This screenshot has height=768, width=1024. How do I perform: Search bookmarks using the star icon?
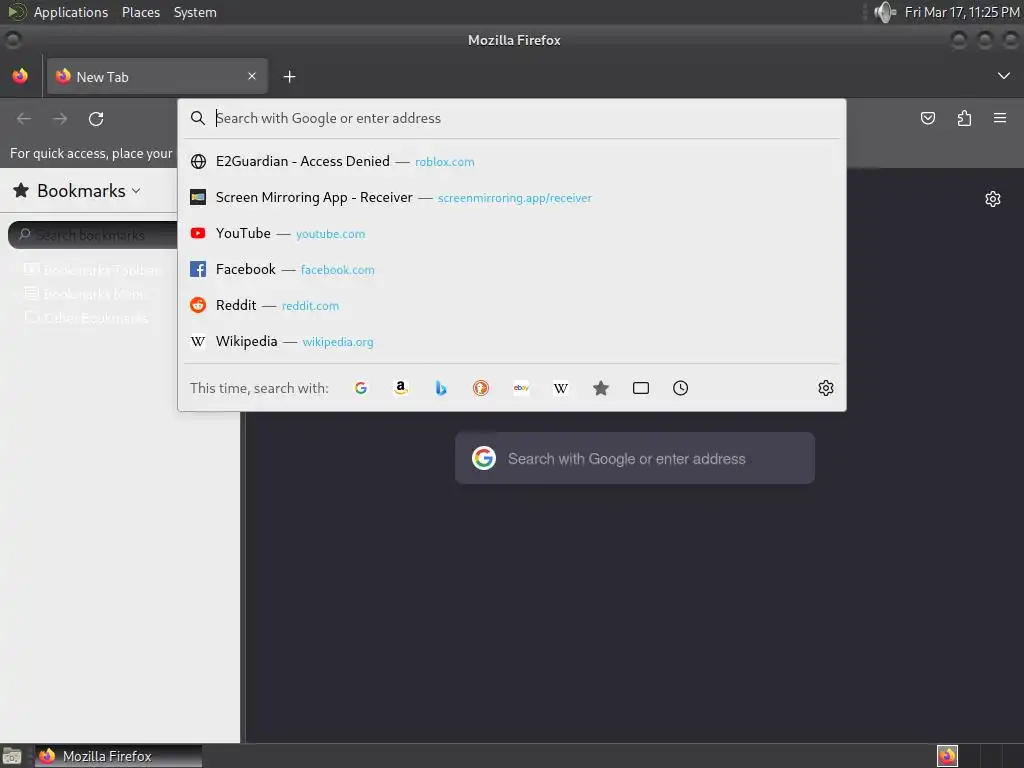point(601,388)
